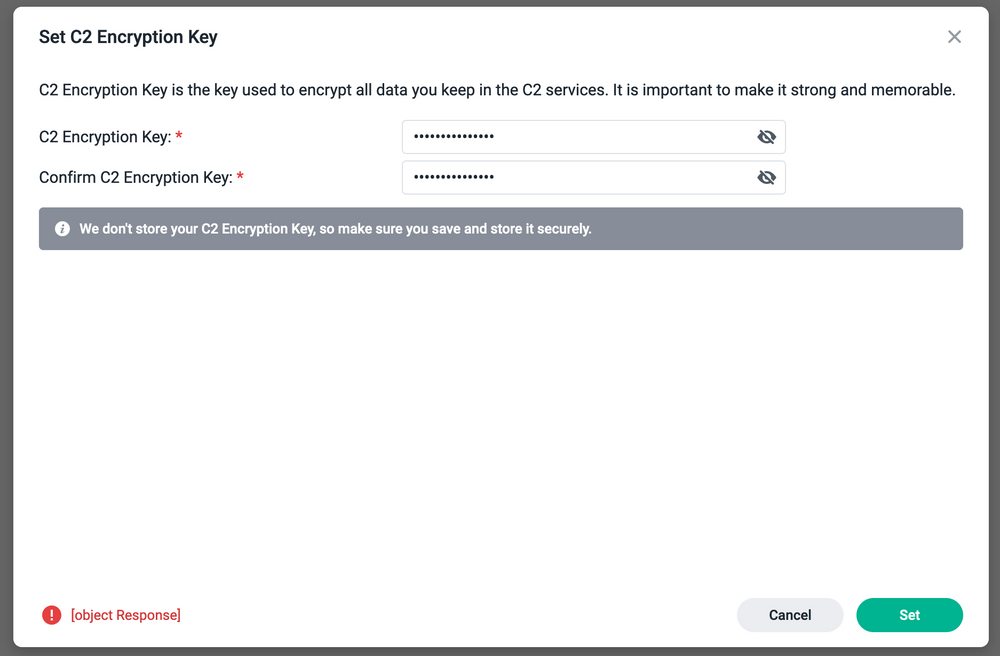Show the C2 Encryption Key characters
This screenshot has height=656, width=1000.
point(766,137)
